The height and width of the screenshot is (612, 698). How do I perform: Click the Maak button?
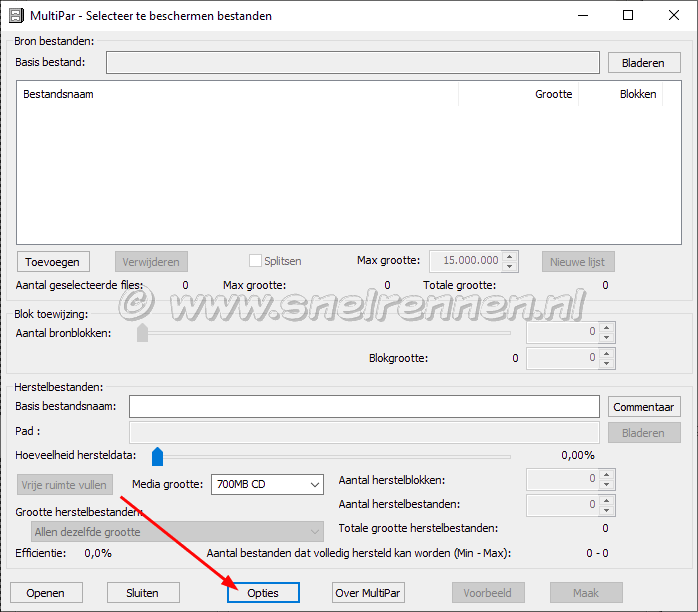(x=586, y=593)
